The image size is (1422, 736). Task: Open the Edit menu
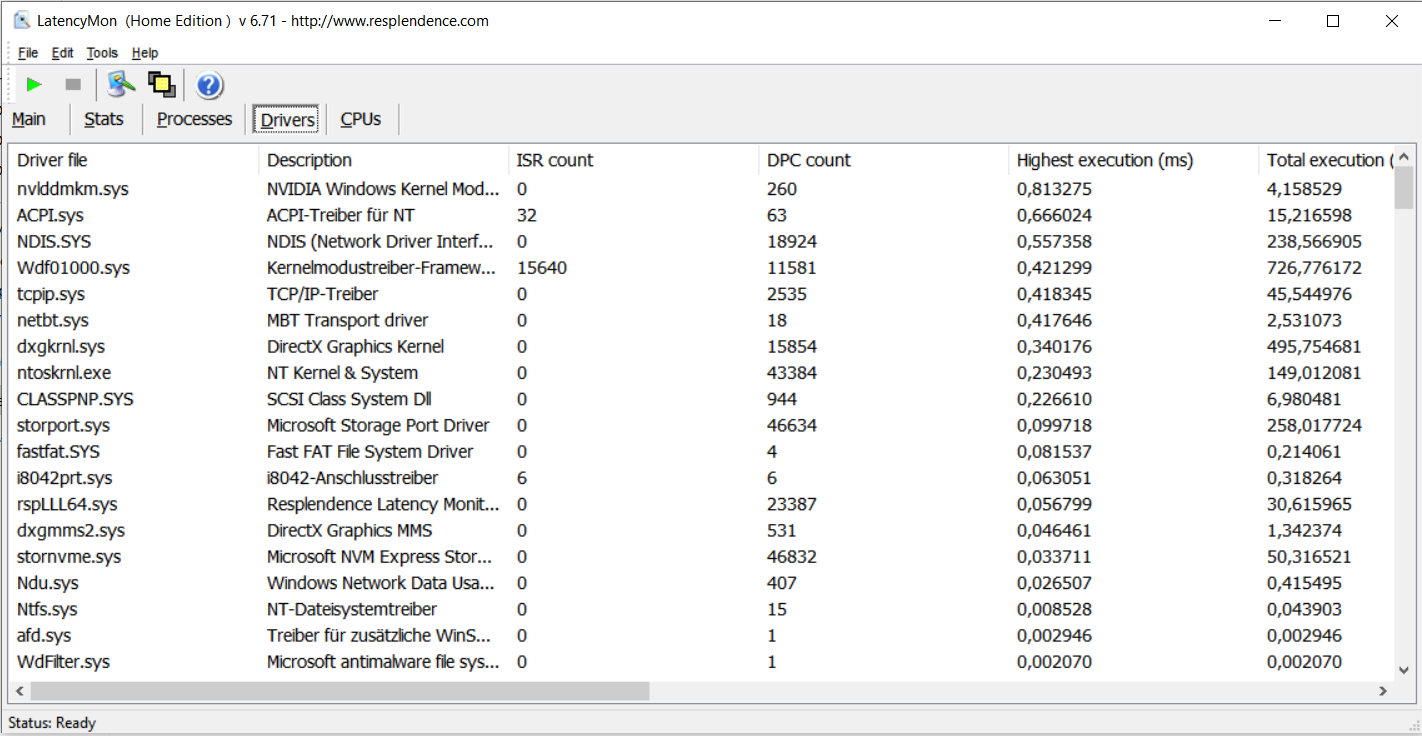tap(62, 53)
